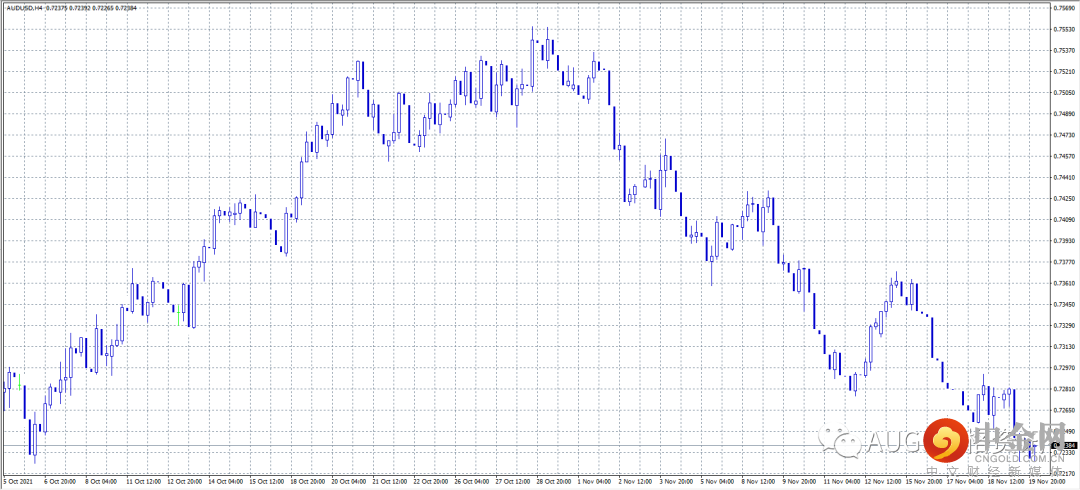Click the 0.74090 price axis label
The height and width of the screenshot is (490, 1080).
pos(1065,220)
